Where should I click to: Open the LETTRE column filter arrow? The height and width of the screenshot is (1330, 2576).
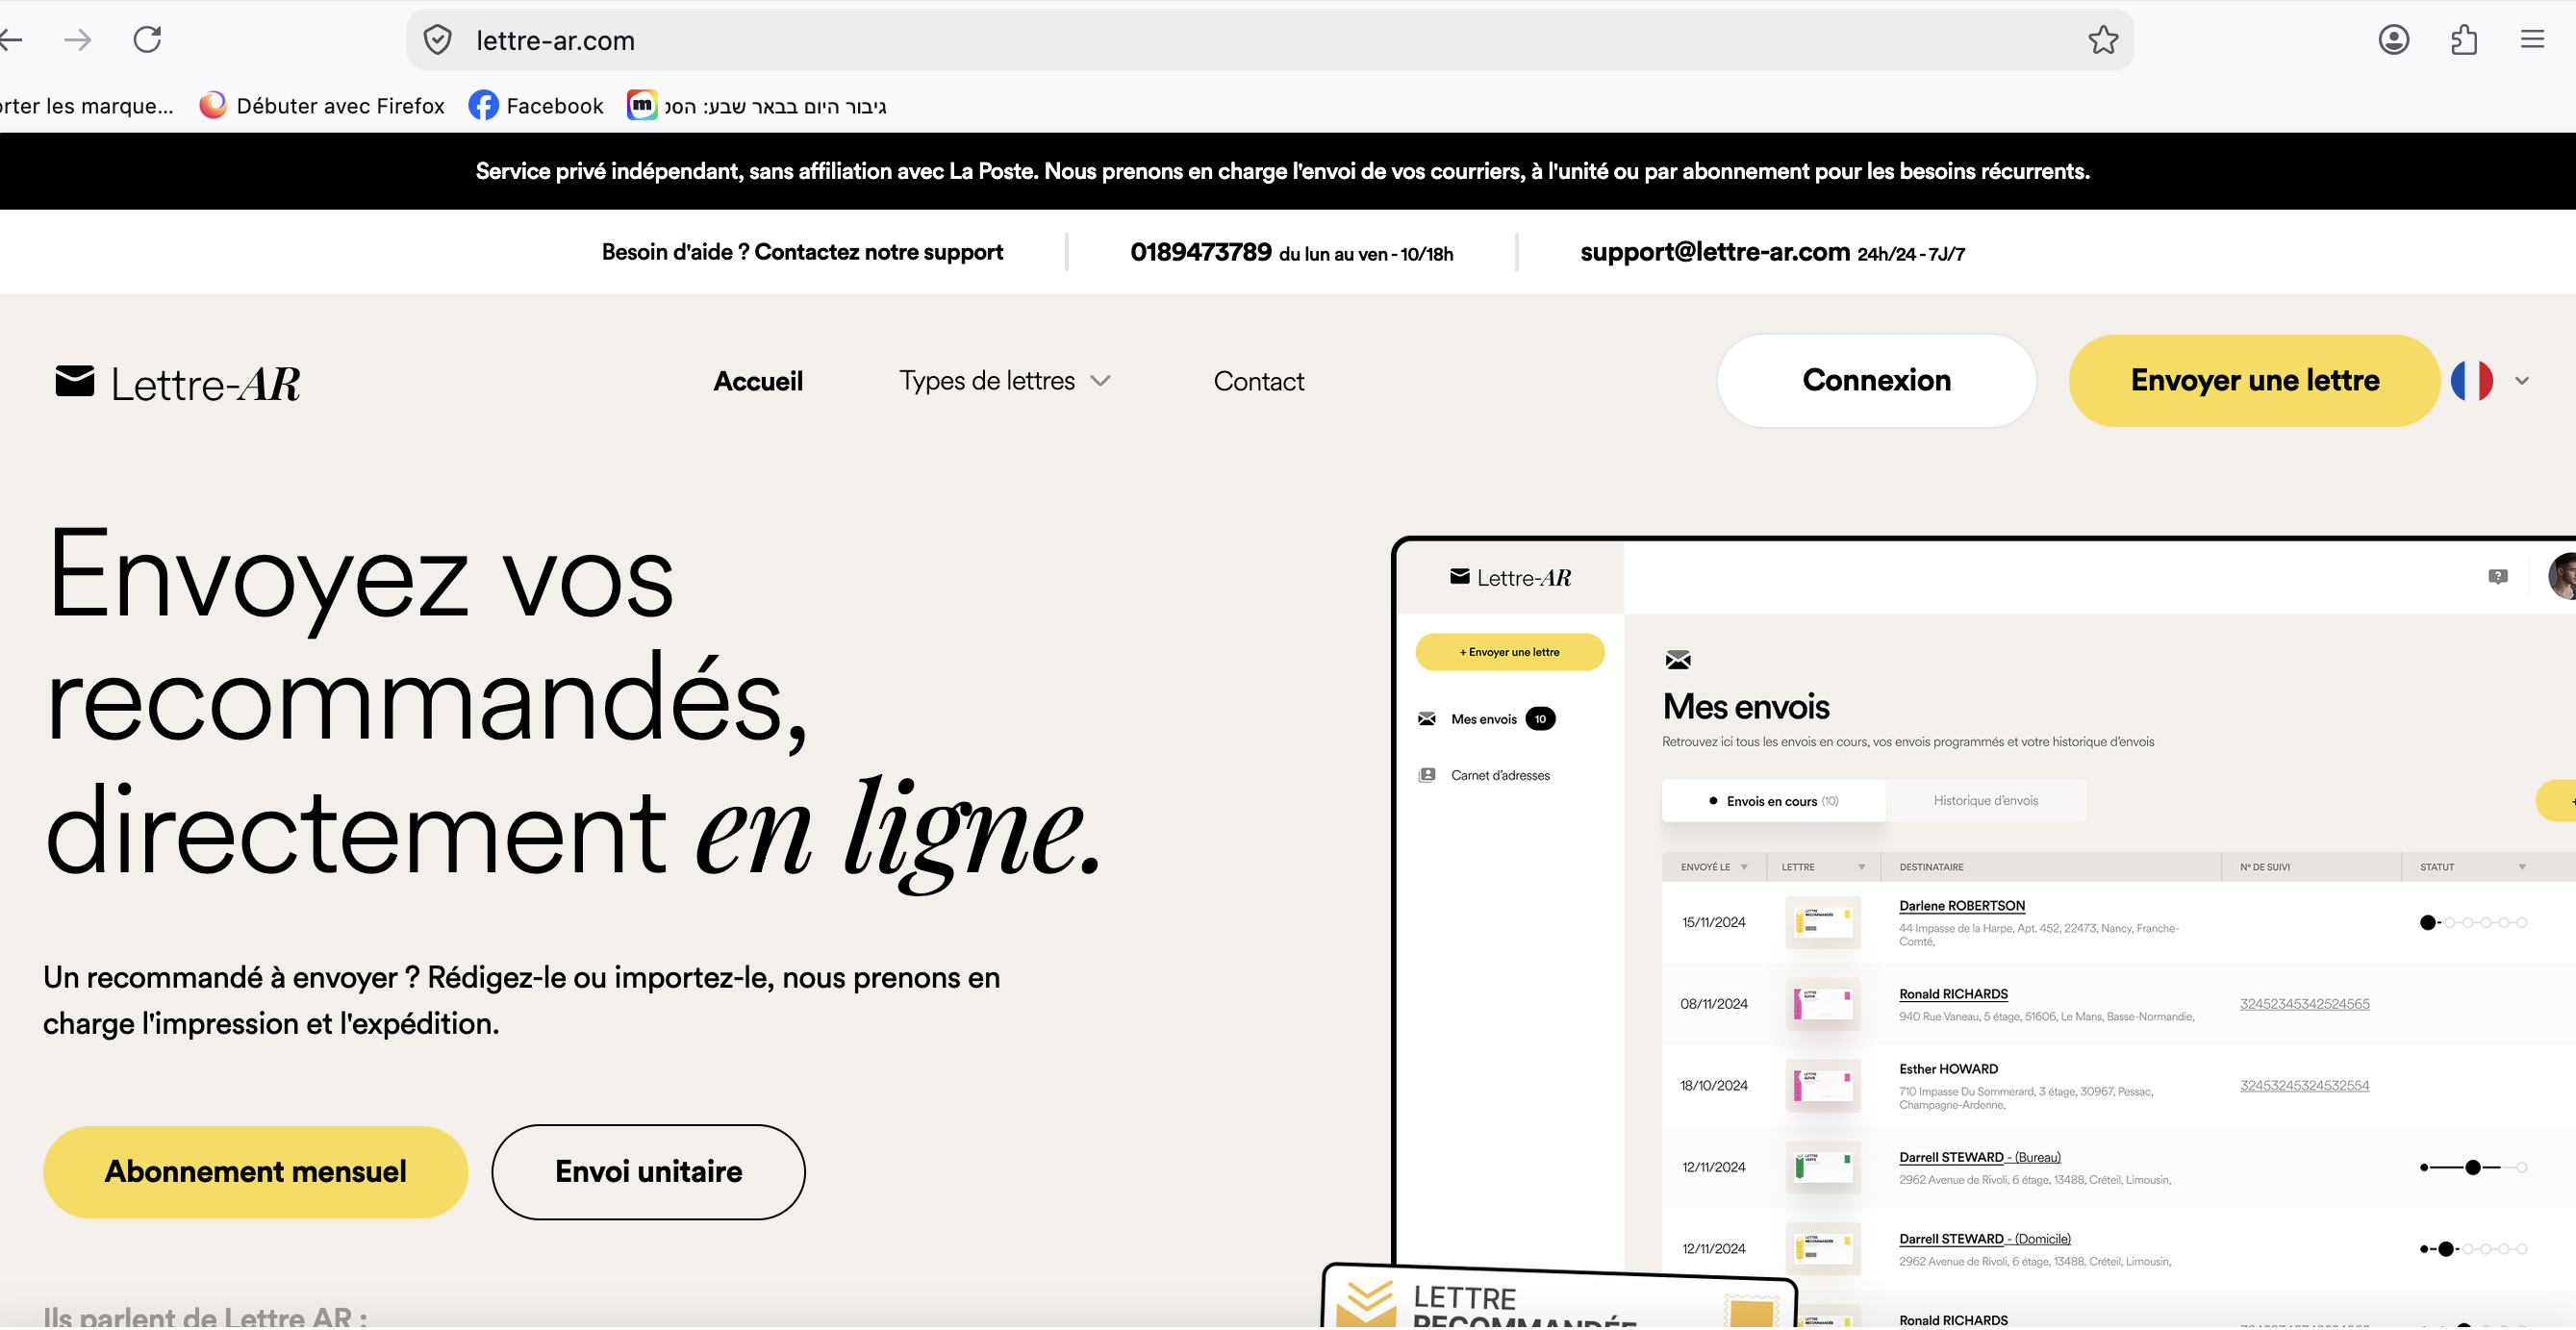1861,868
